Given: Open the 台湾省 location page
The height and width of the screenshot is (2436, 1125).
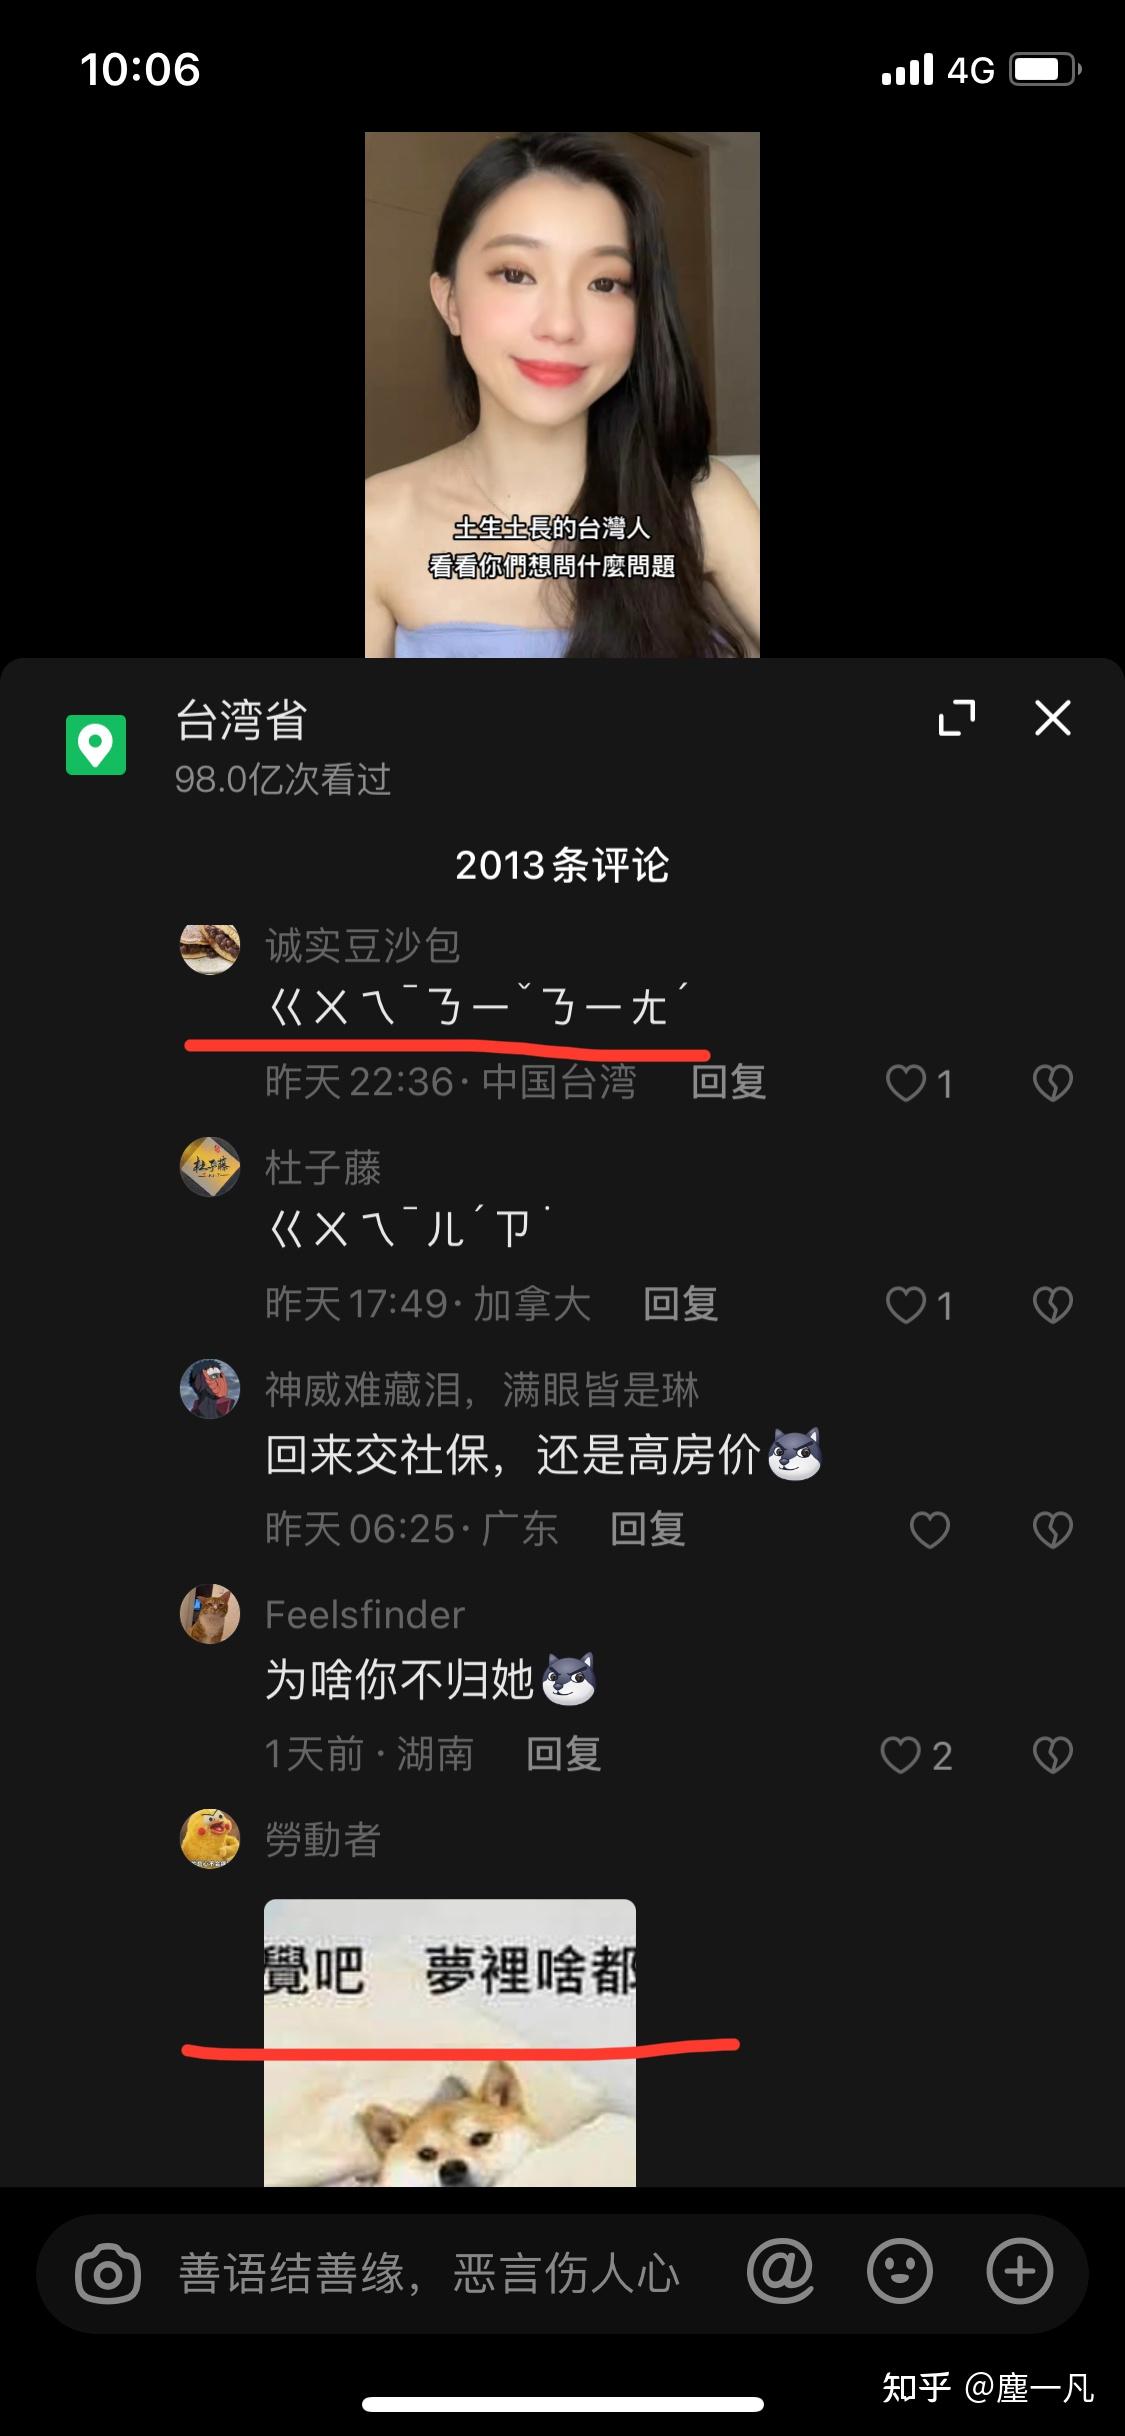Looking at the screenshot, I should point(241,720).
